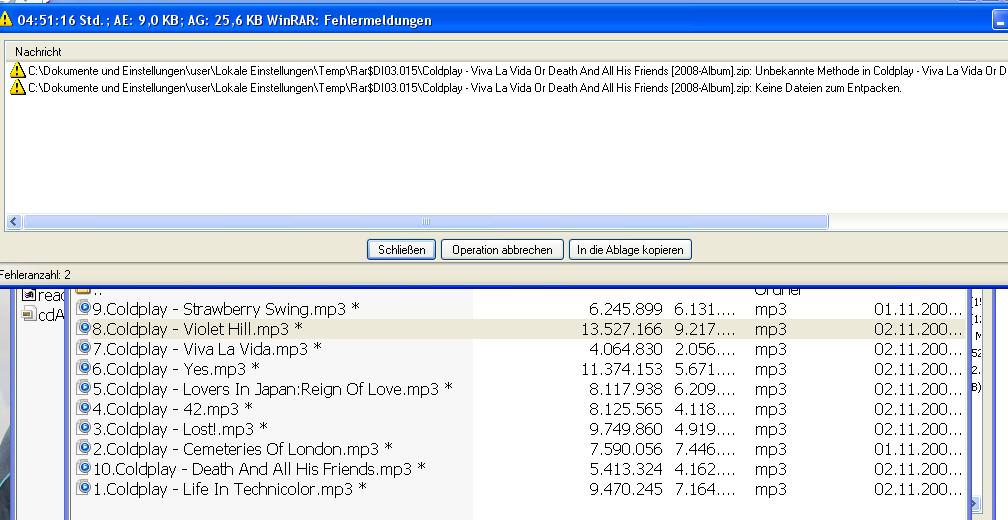Click Operation abbrechen button

coord(502,249)
